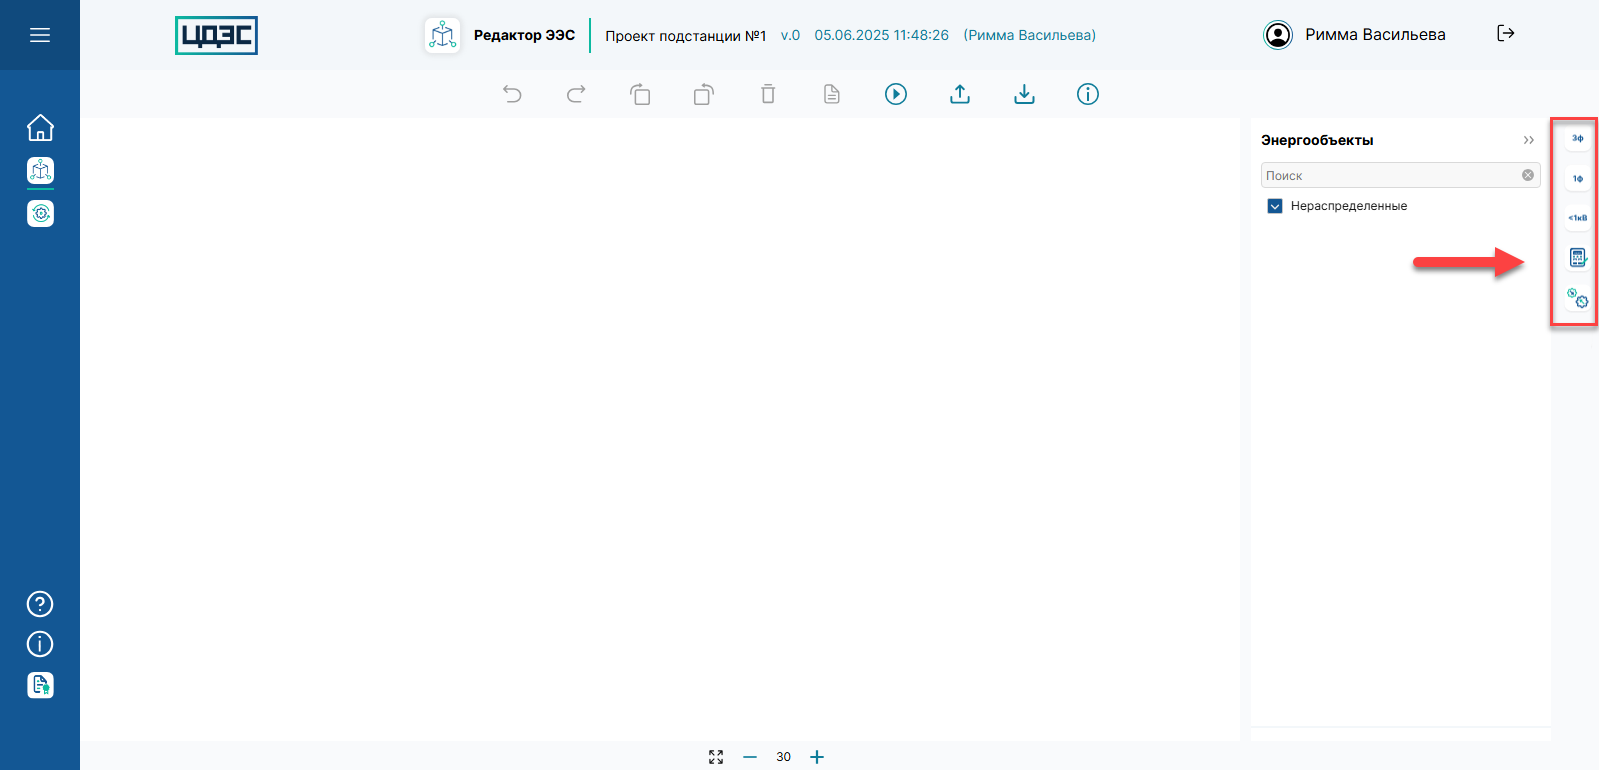Open the hamburger menu

[40, 35]
